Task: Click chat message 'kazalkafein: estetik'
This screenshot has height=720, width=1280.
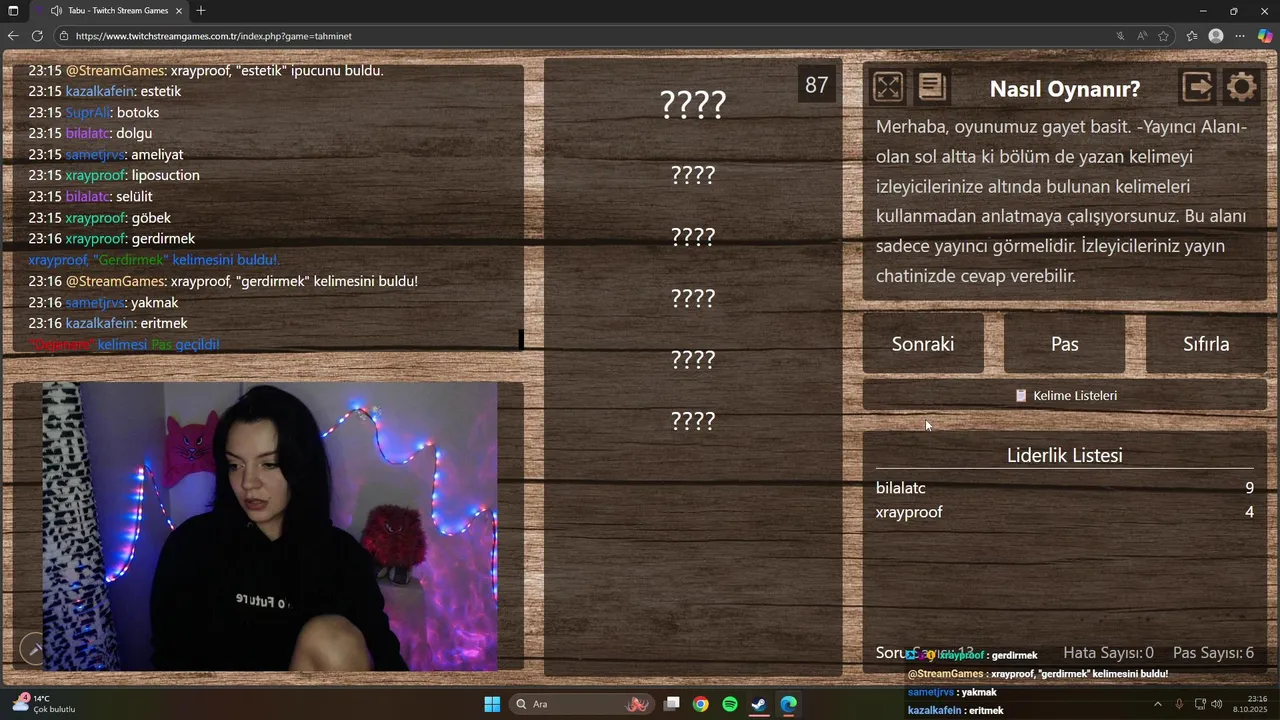Action: click(105, 91)
